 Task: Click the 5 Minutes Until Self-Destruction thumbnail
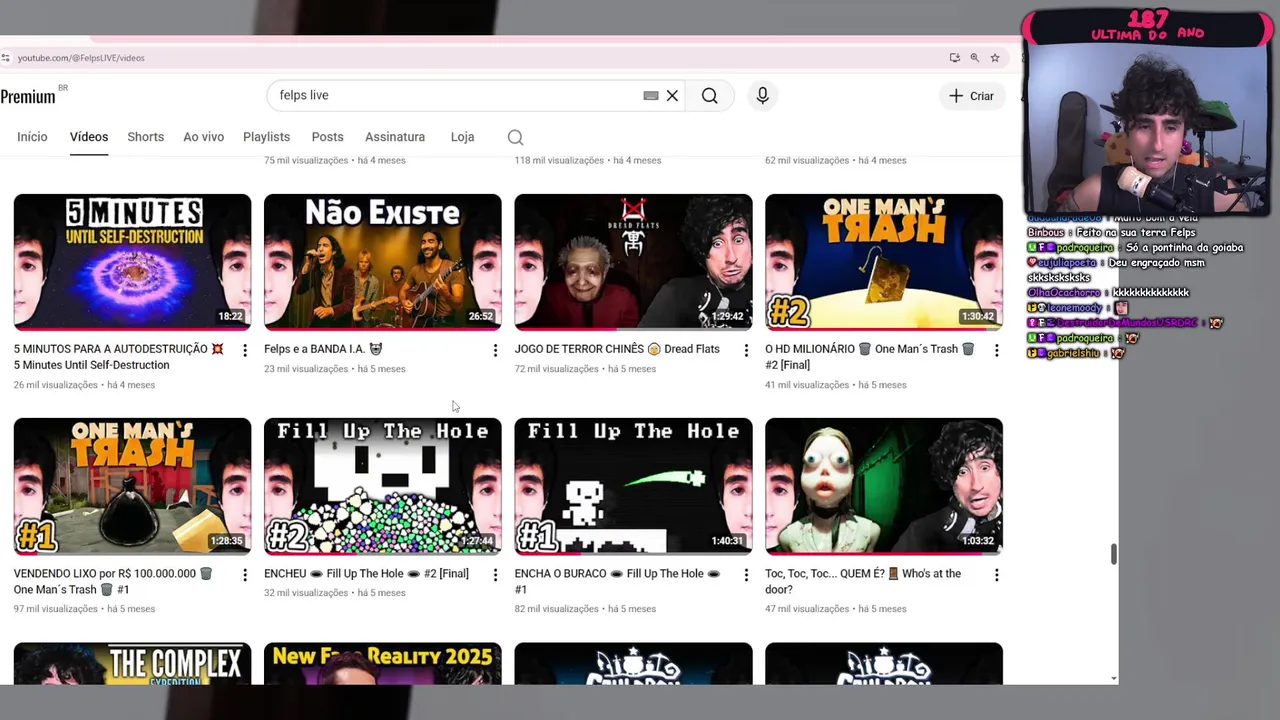click(132, 261)
